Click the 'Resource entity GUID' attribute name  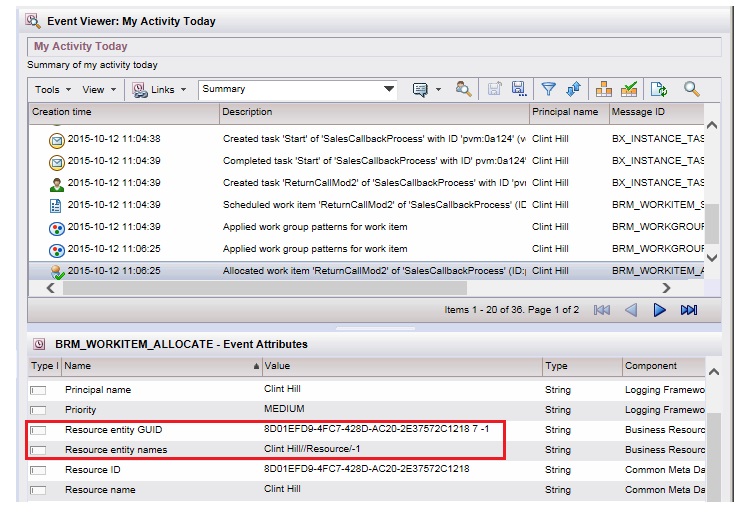[114, 430]
